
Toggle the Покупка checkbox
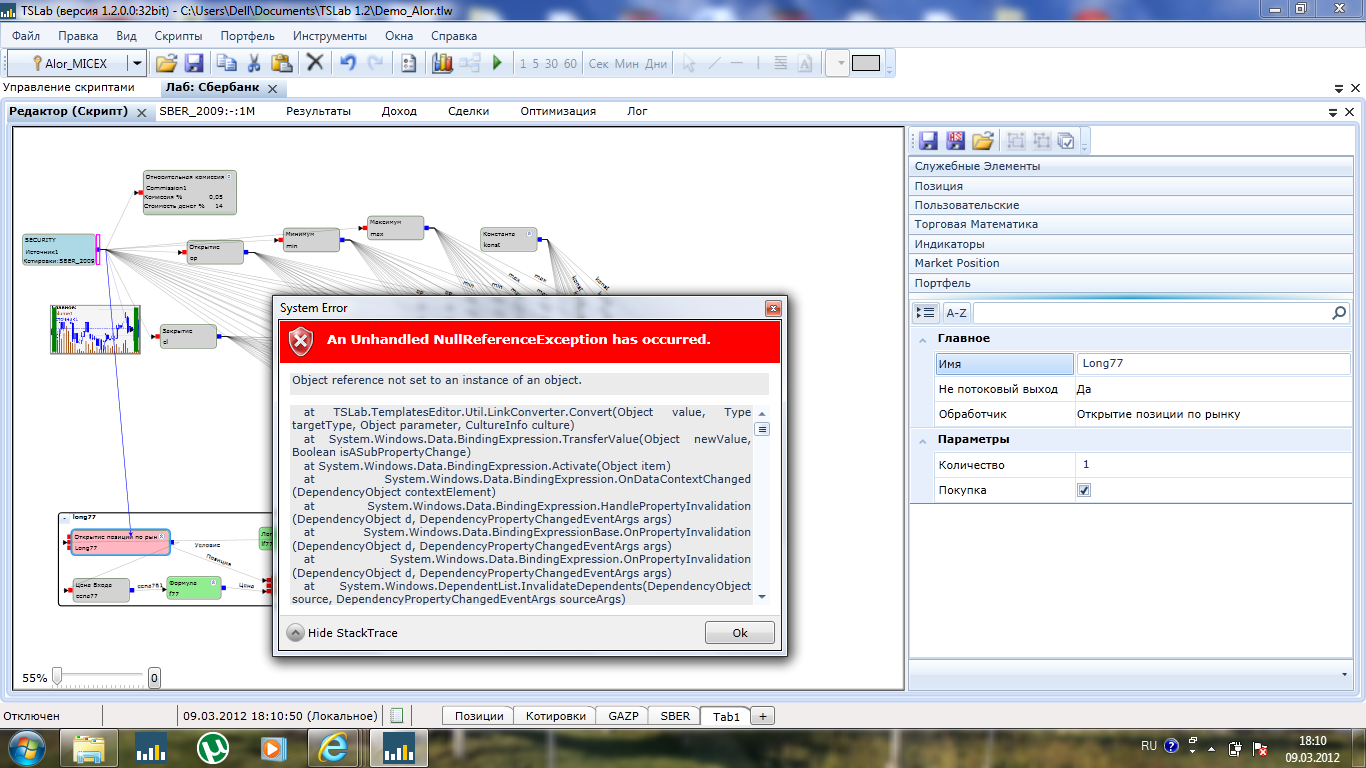tap(1084, 490)
